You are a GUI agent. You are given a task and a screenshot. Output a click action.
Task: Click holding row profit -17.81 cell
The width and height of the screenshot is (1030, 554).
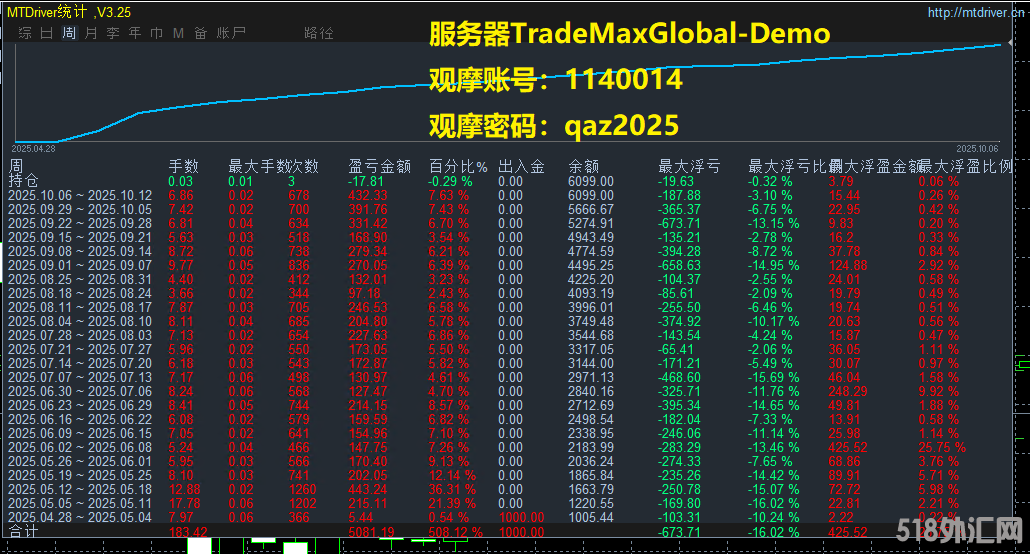(365, 181)
